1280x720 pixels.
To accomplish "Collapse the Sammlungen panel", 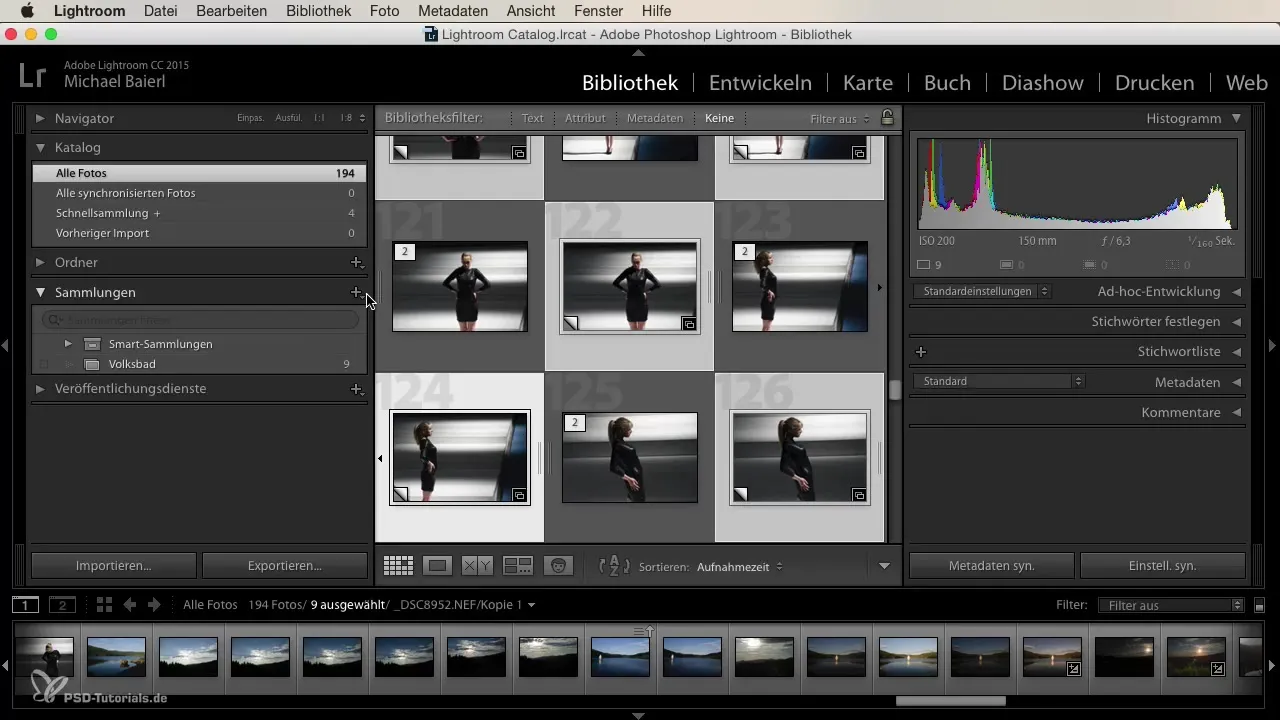I will pyautogui.click(x=40, y=292).
